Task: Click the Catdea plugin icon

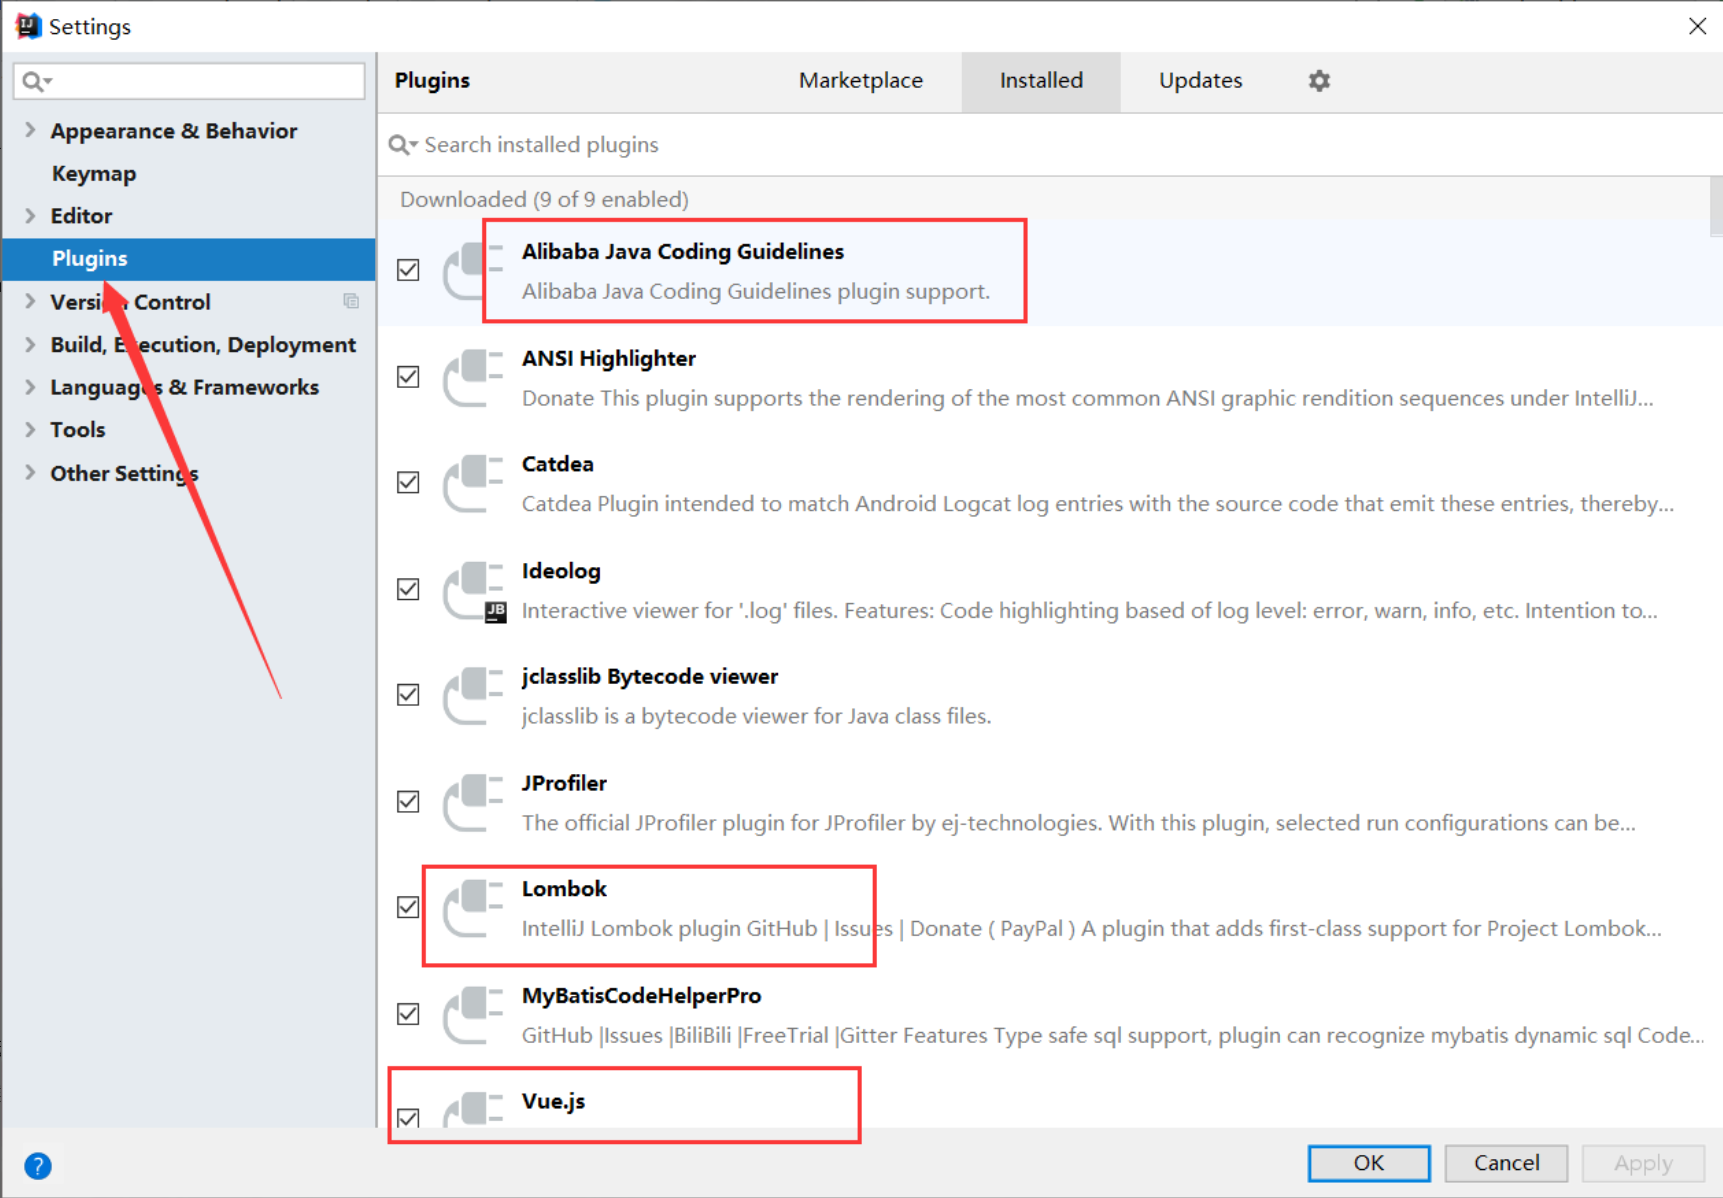Action: pos(474,484)
